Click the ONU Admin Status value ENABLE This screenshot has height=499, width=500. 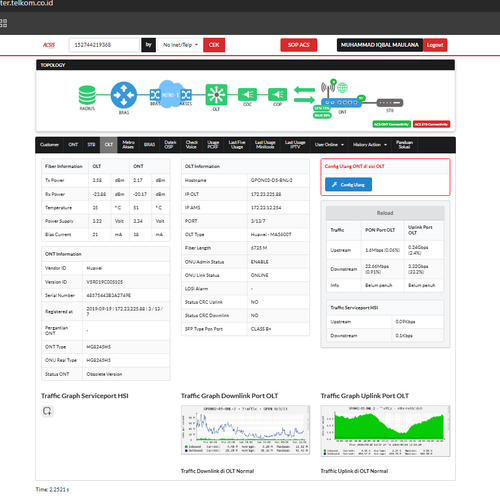point(260,262)
